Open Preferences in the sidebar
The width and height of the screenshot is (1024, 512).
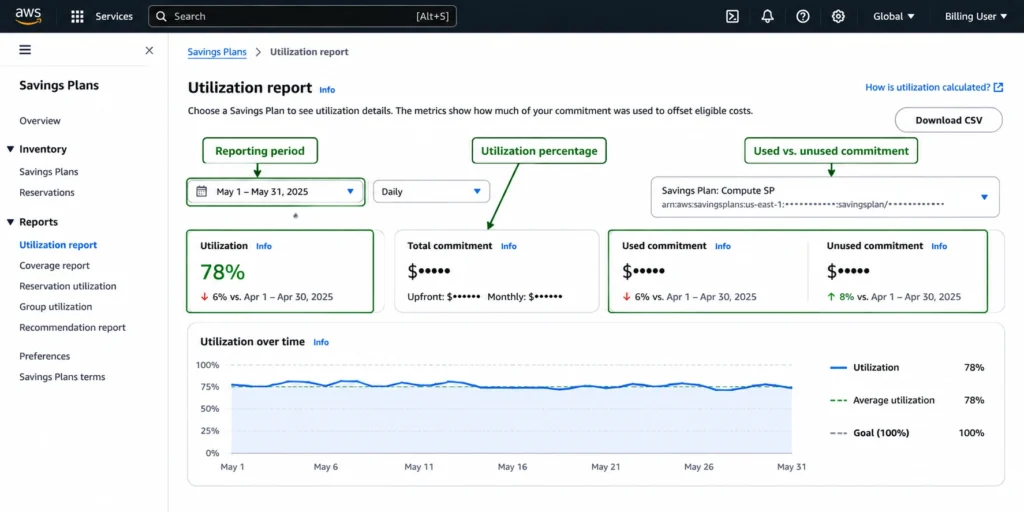coord(44,357)
